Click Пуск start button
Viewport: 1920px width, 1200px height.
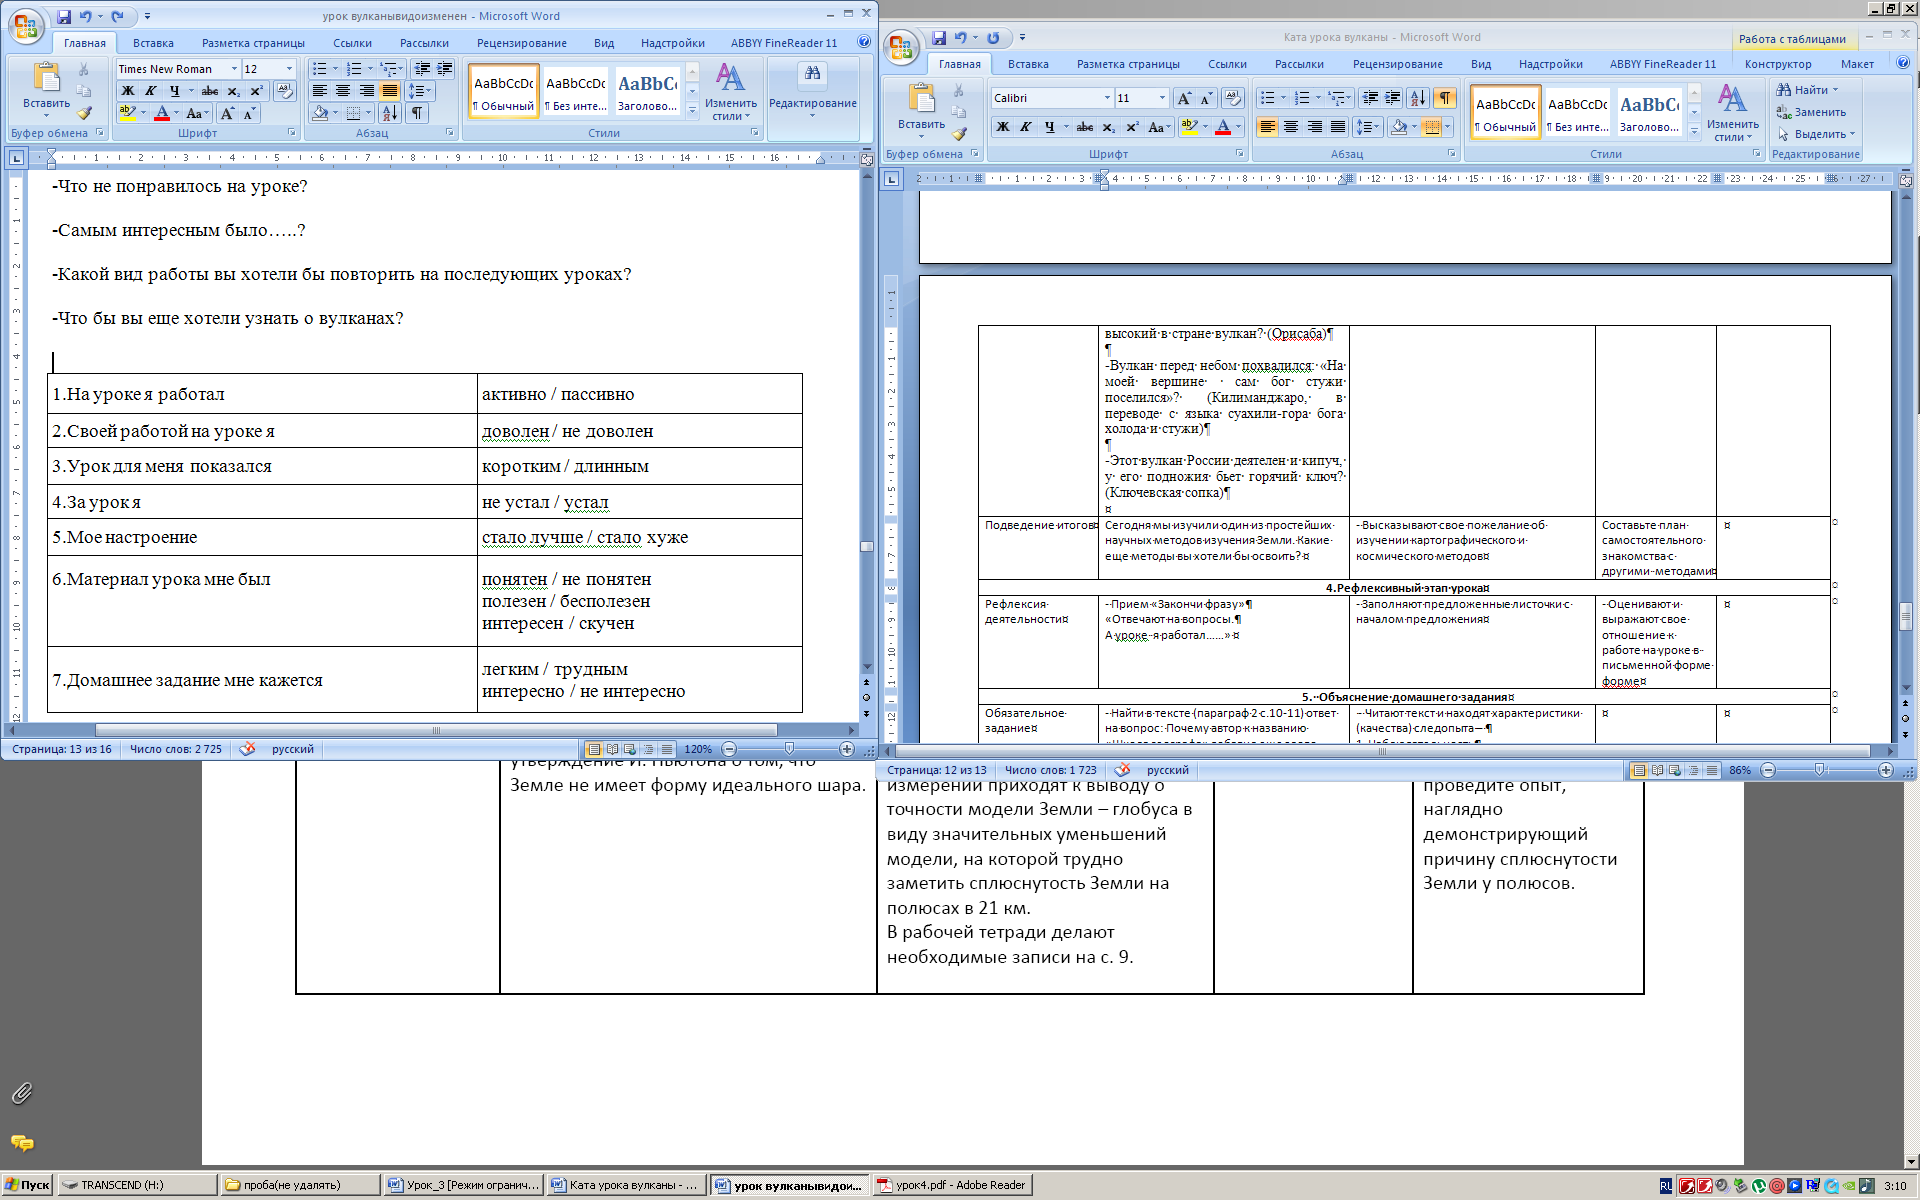pyautogui.click(x=28, y=1185)
